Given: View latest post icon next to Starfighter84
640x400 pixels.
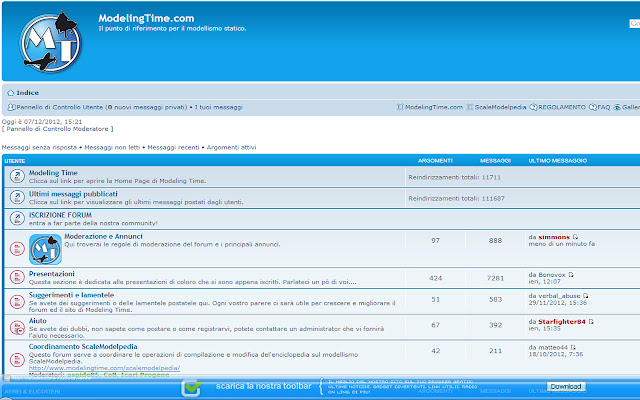Looking at the screenshot, I should (x=591, y=322).
